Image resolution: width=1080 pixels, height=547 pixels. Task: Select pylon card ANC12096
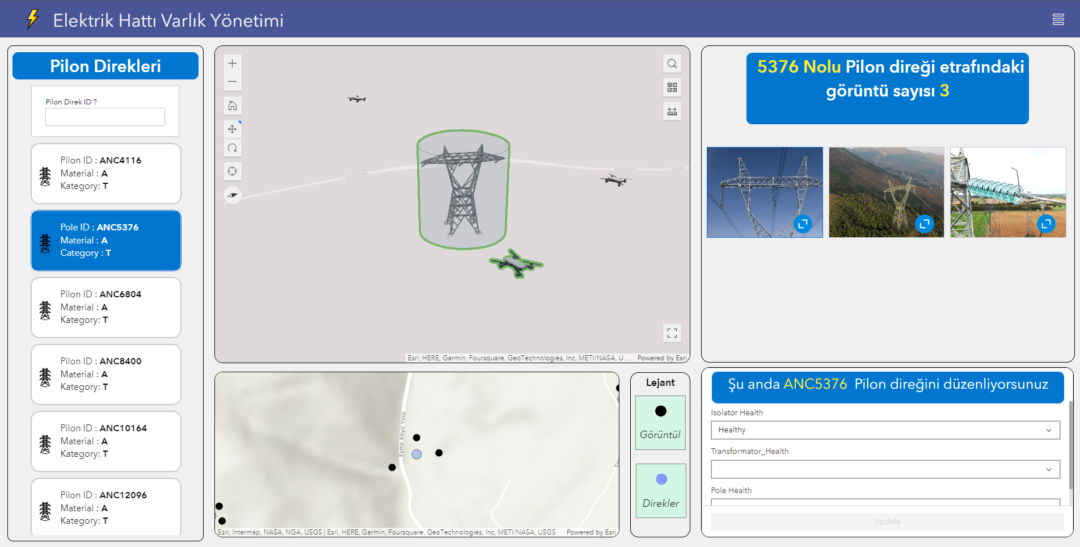106,507
